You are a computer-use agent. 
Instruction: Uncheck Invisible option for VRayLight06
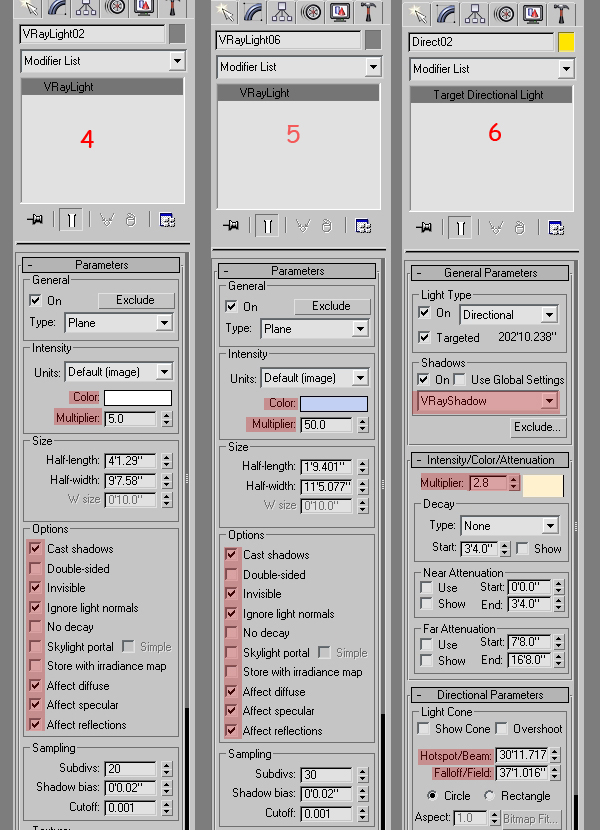coord(233,594)
